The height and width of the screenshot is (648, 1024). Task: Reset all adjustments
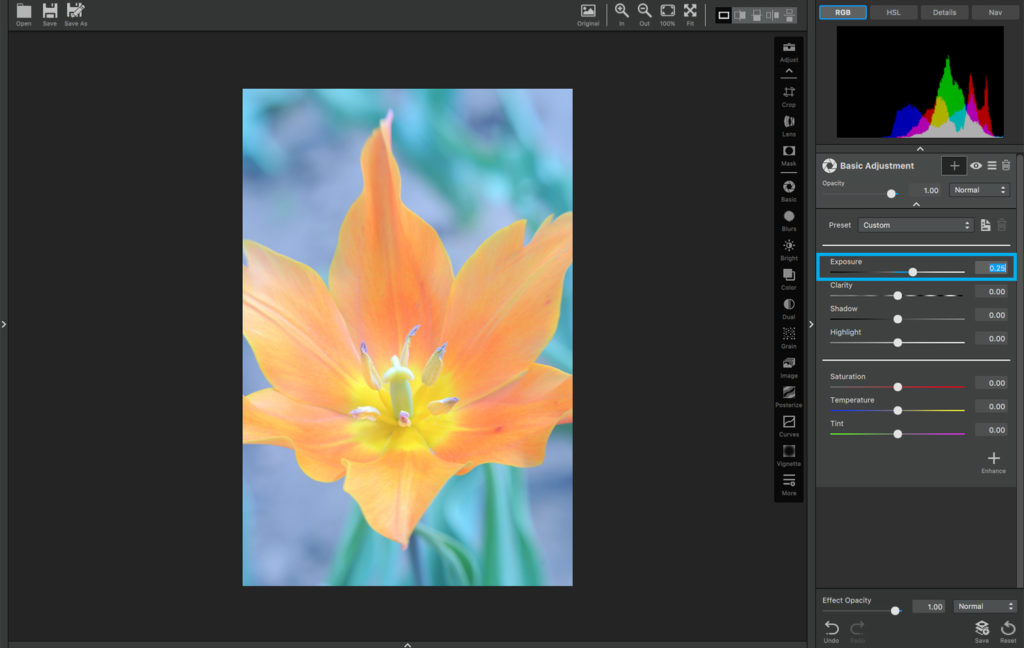coord(1008,631)
